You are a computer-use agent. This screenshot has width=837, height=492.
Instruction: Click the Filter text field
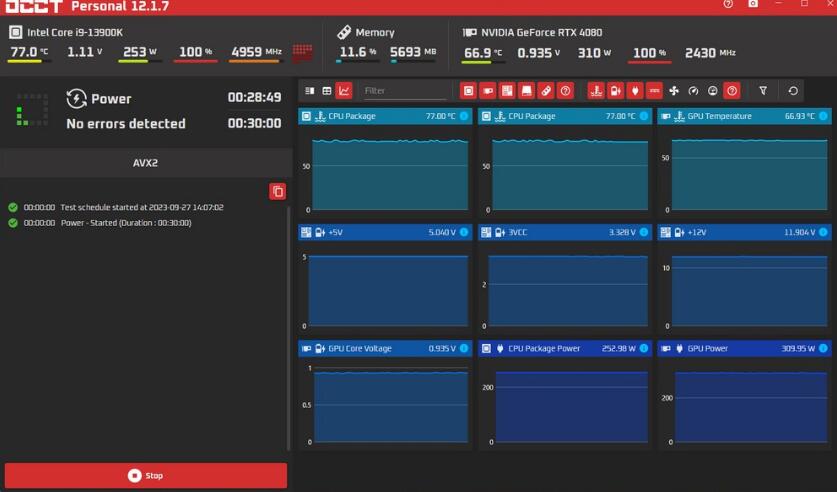(405, 91)
